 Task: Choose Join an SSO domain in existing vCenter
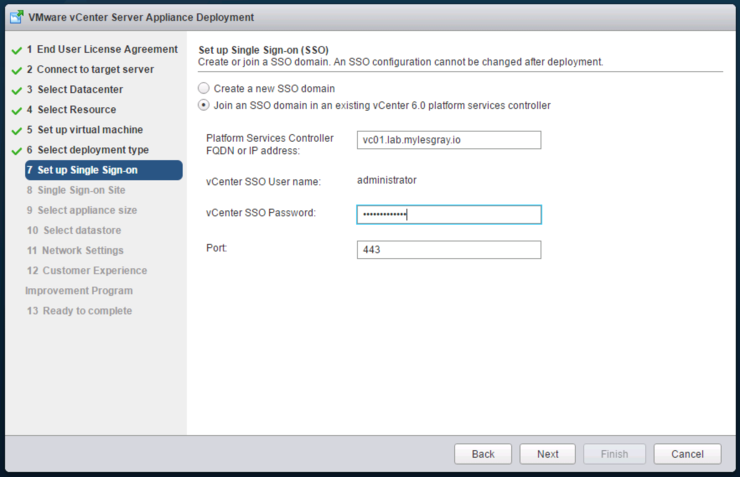(x=203, y=105)
